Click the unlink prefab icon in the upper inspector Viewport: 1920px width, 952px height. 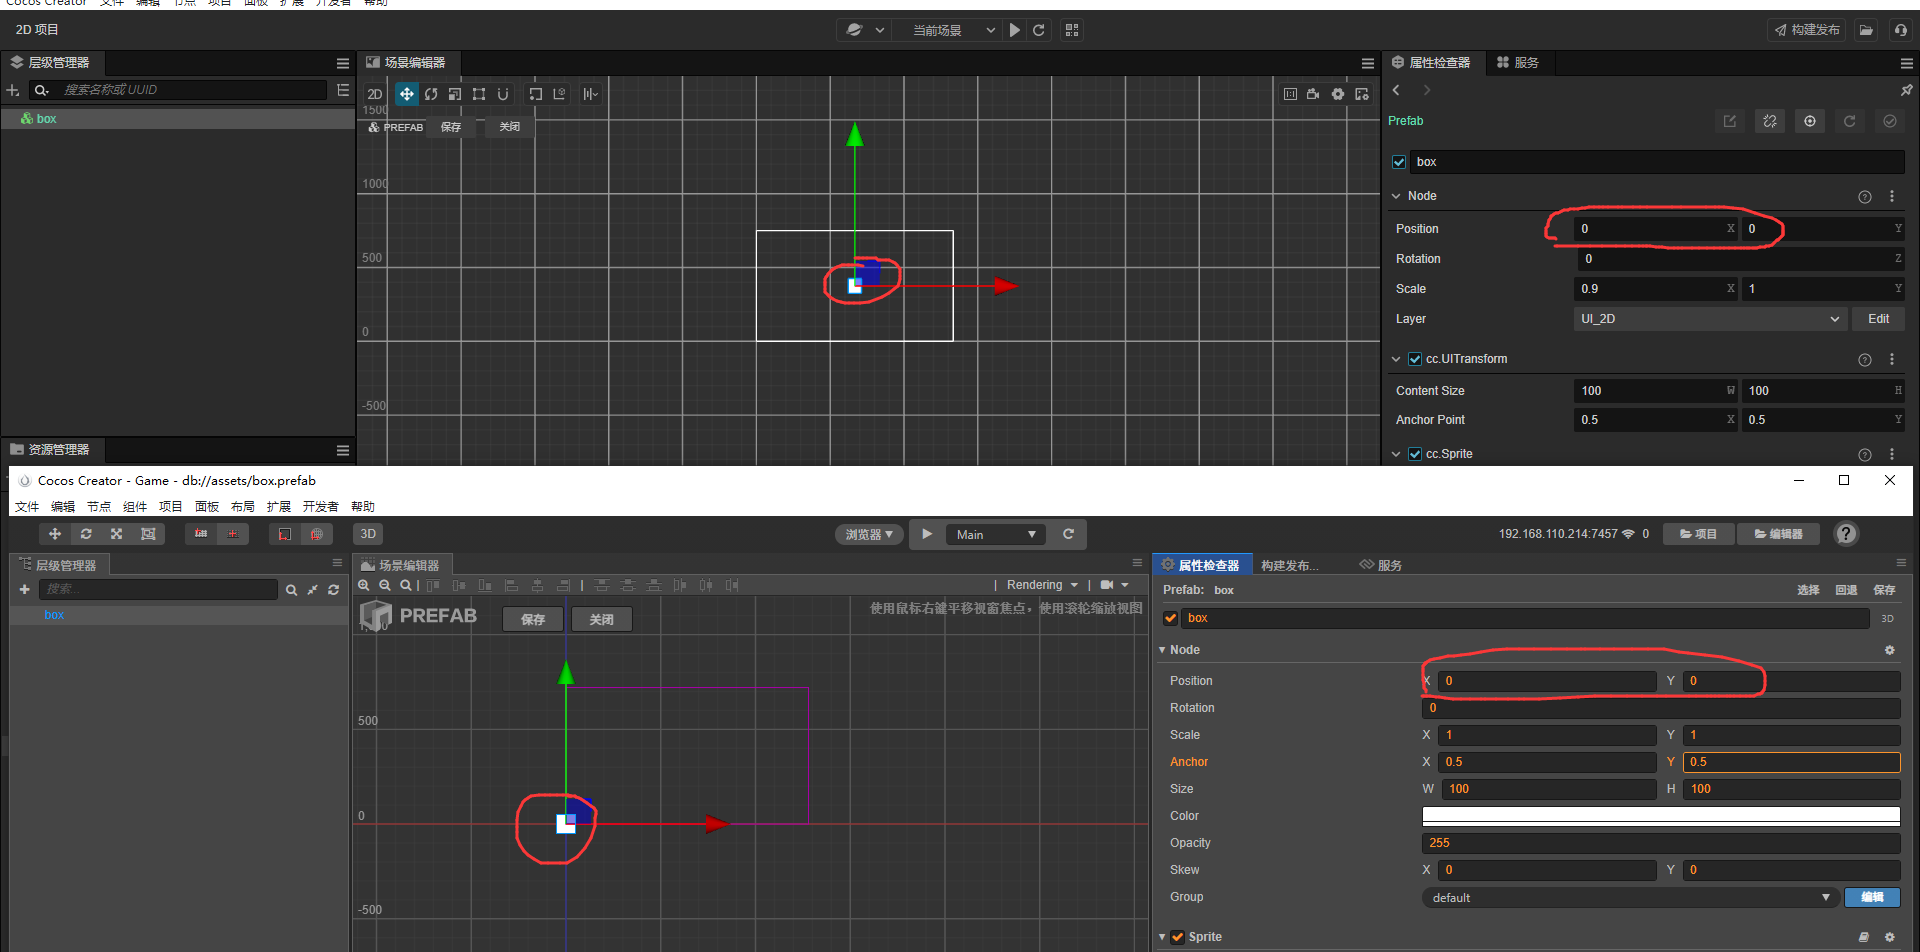[x=1770, y=121]
